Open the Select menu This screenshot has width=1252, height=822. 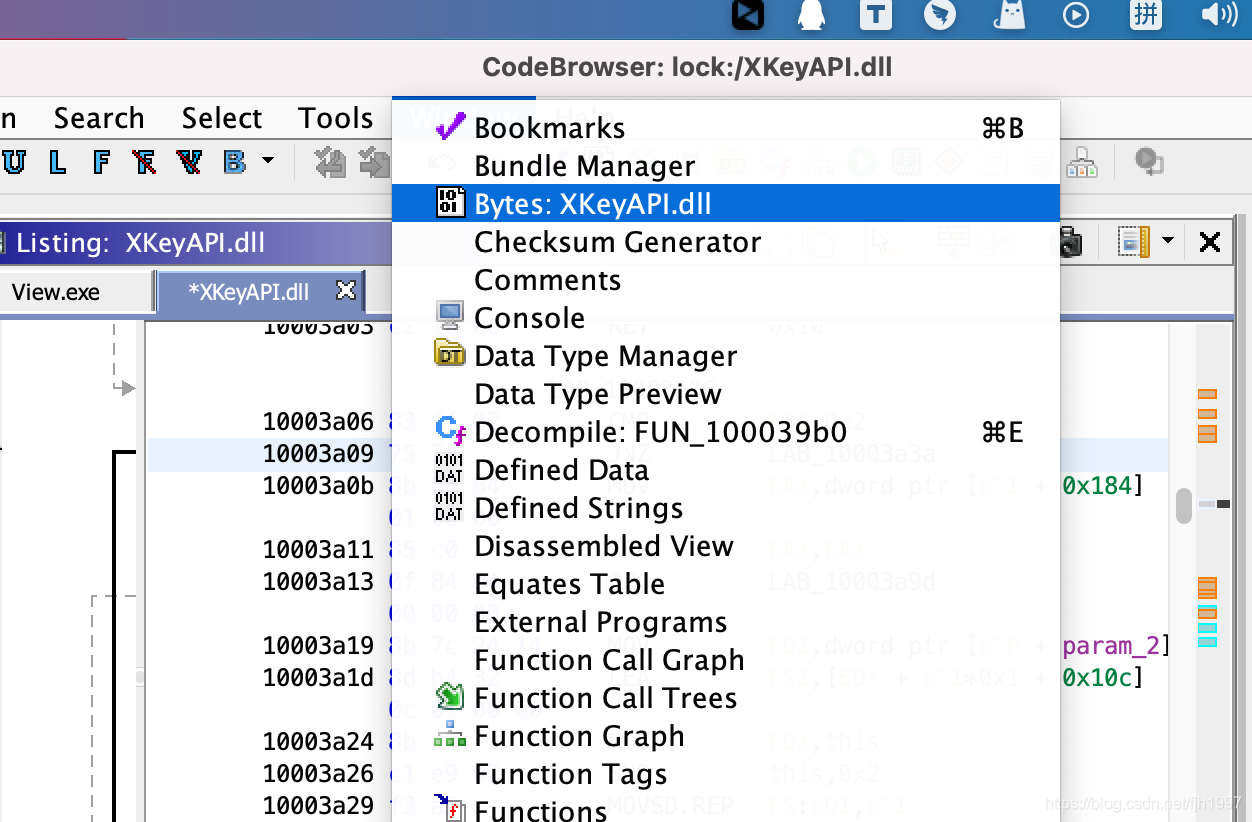pos(222,118)
